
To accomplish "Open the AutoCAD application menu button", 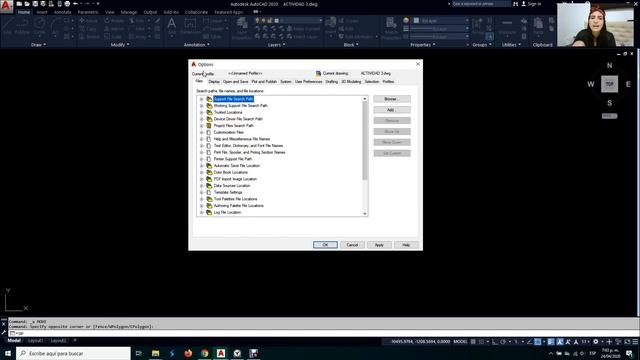I will (6, 7).
